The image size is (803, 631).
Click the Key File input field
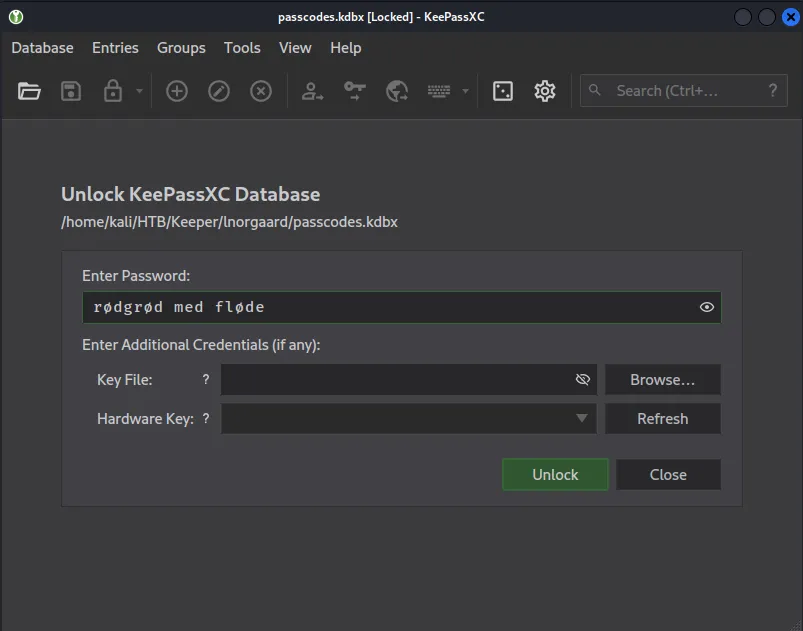click(409, 380)
